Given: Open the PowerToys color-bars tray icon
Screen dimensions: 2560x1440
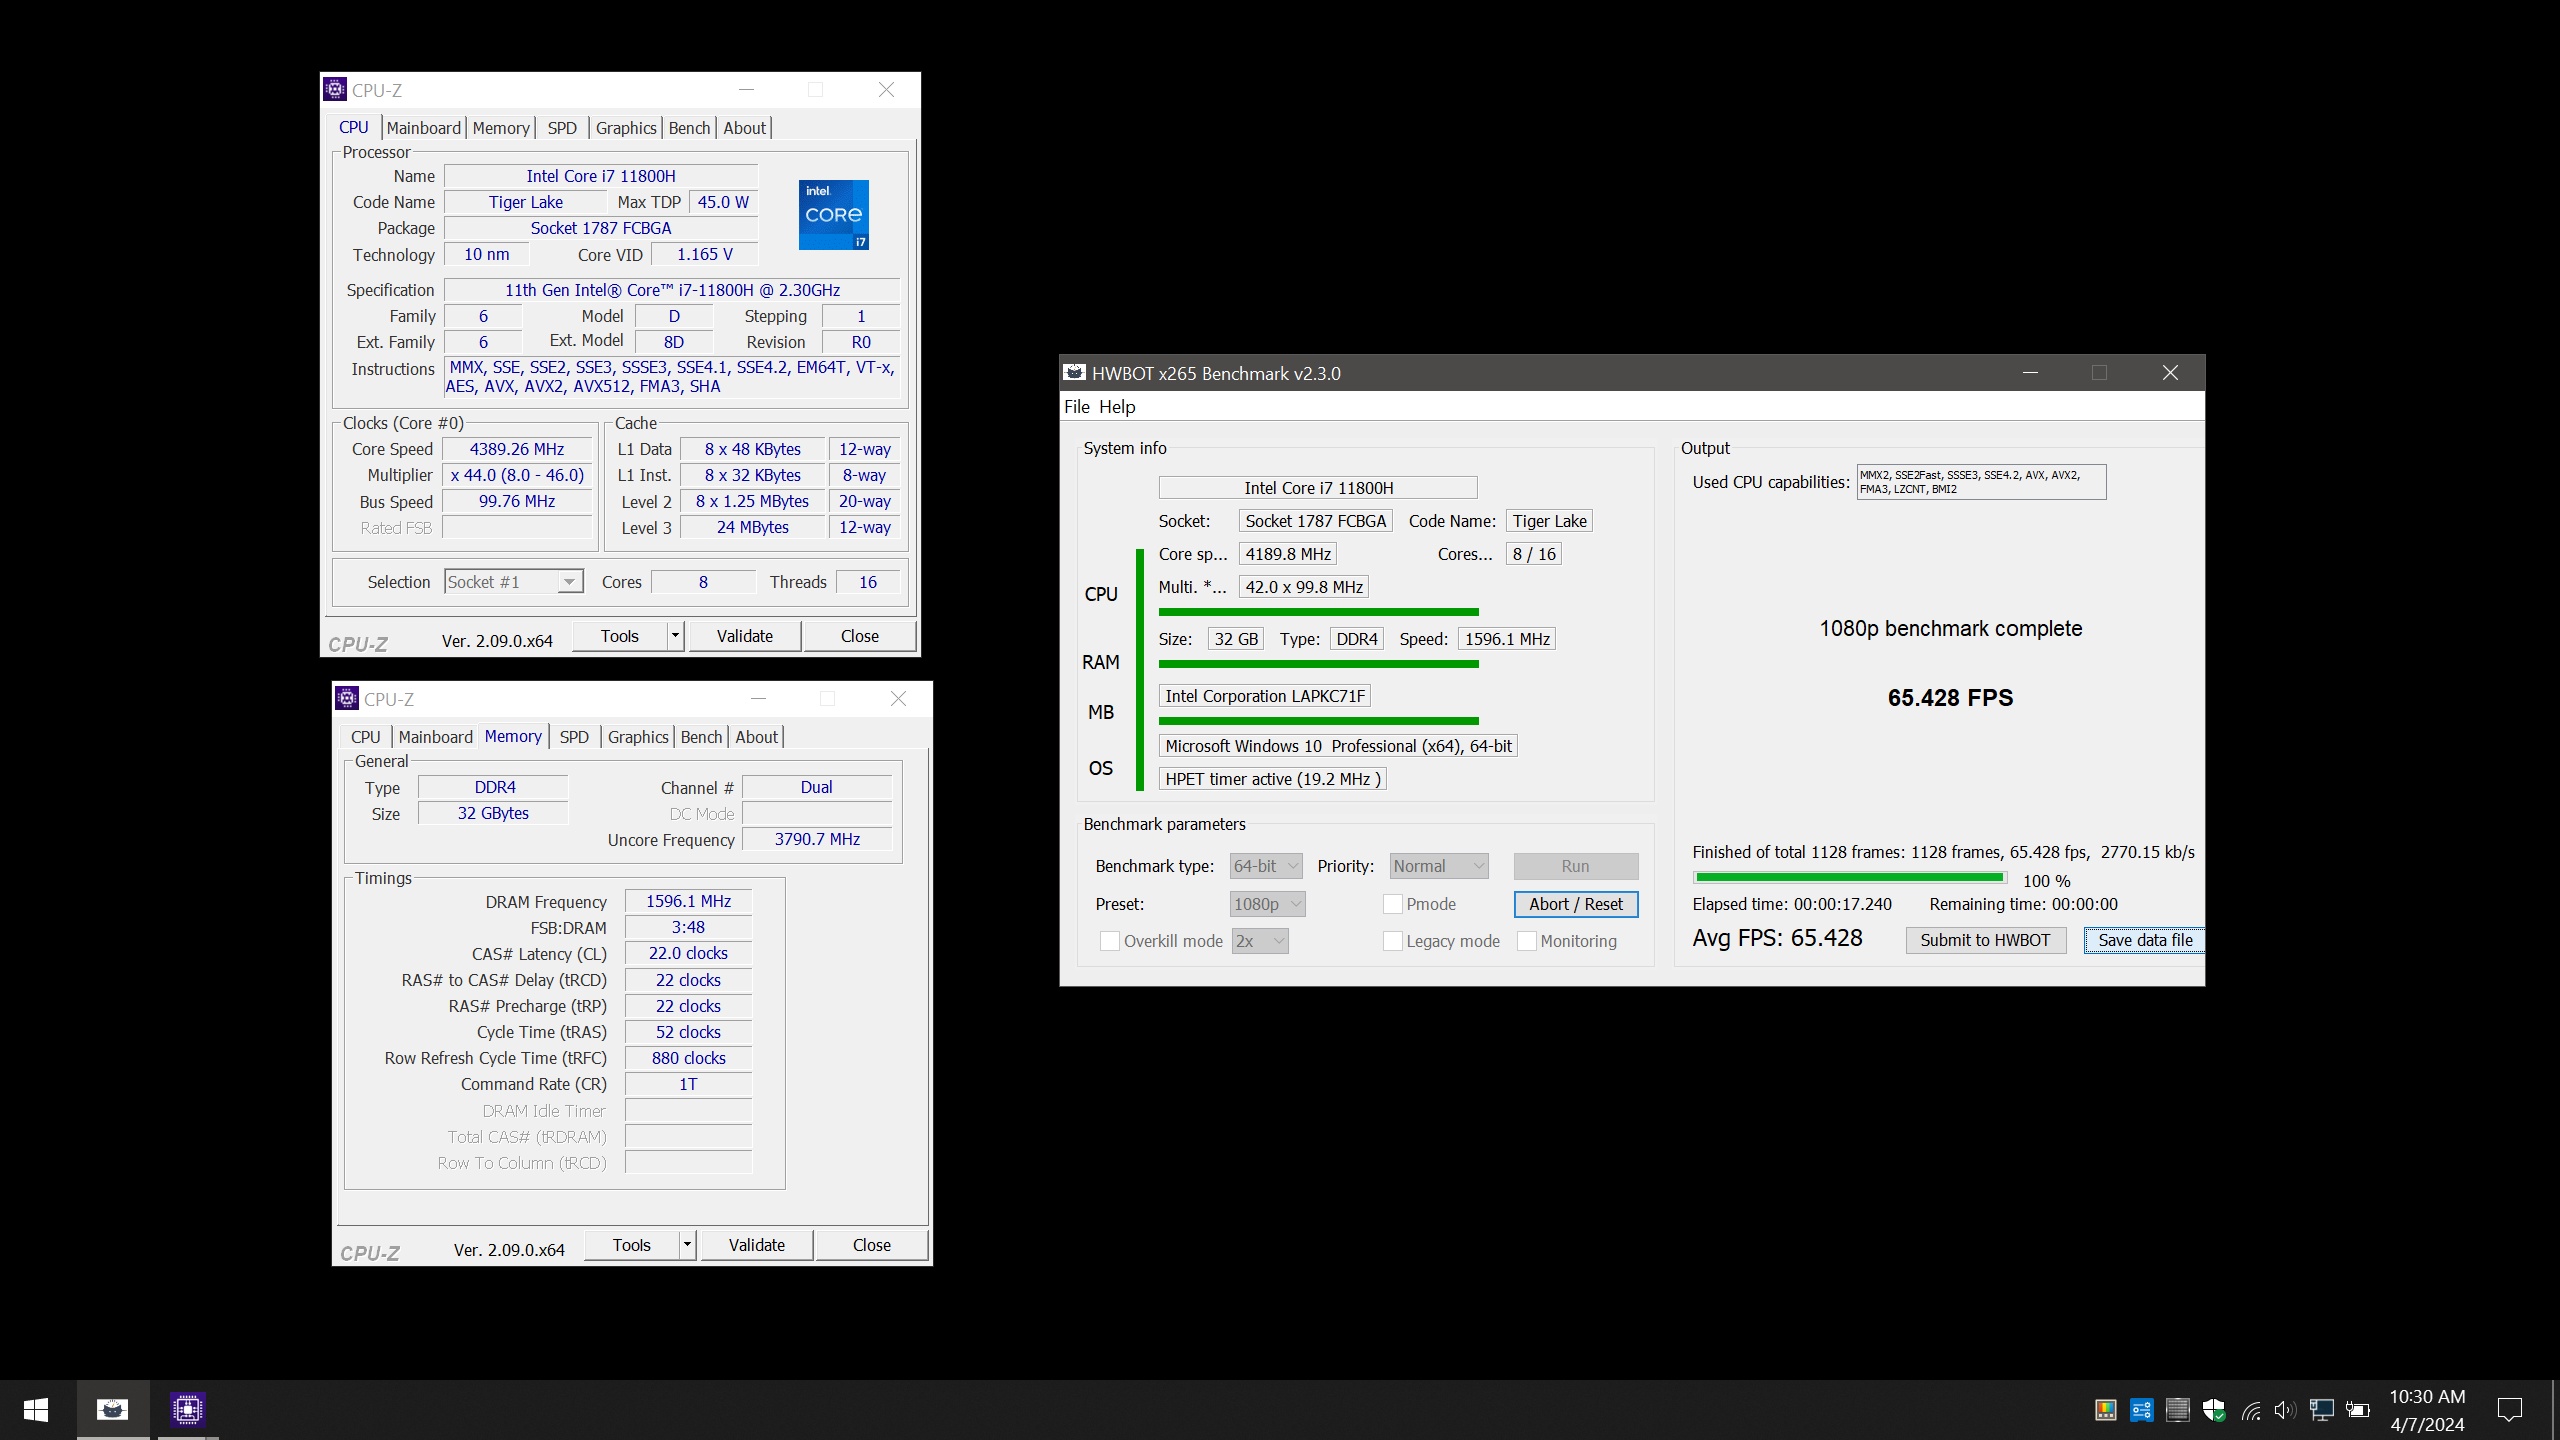Looking at the screenshot, I should click(2106, 1410).
